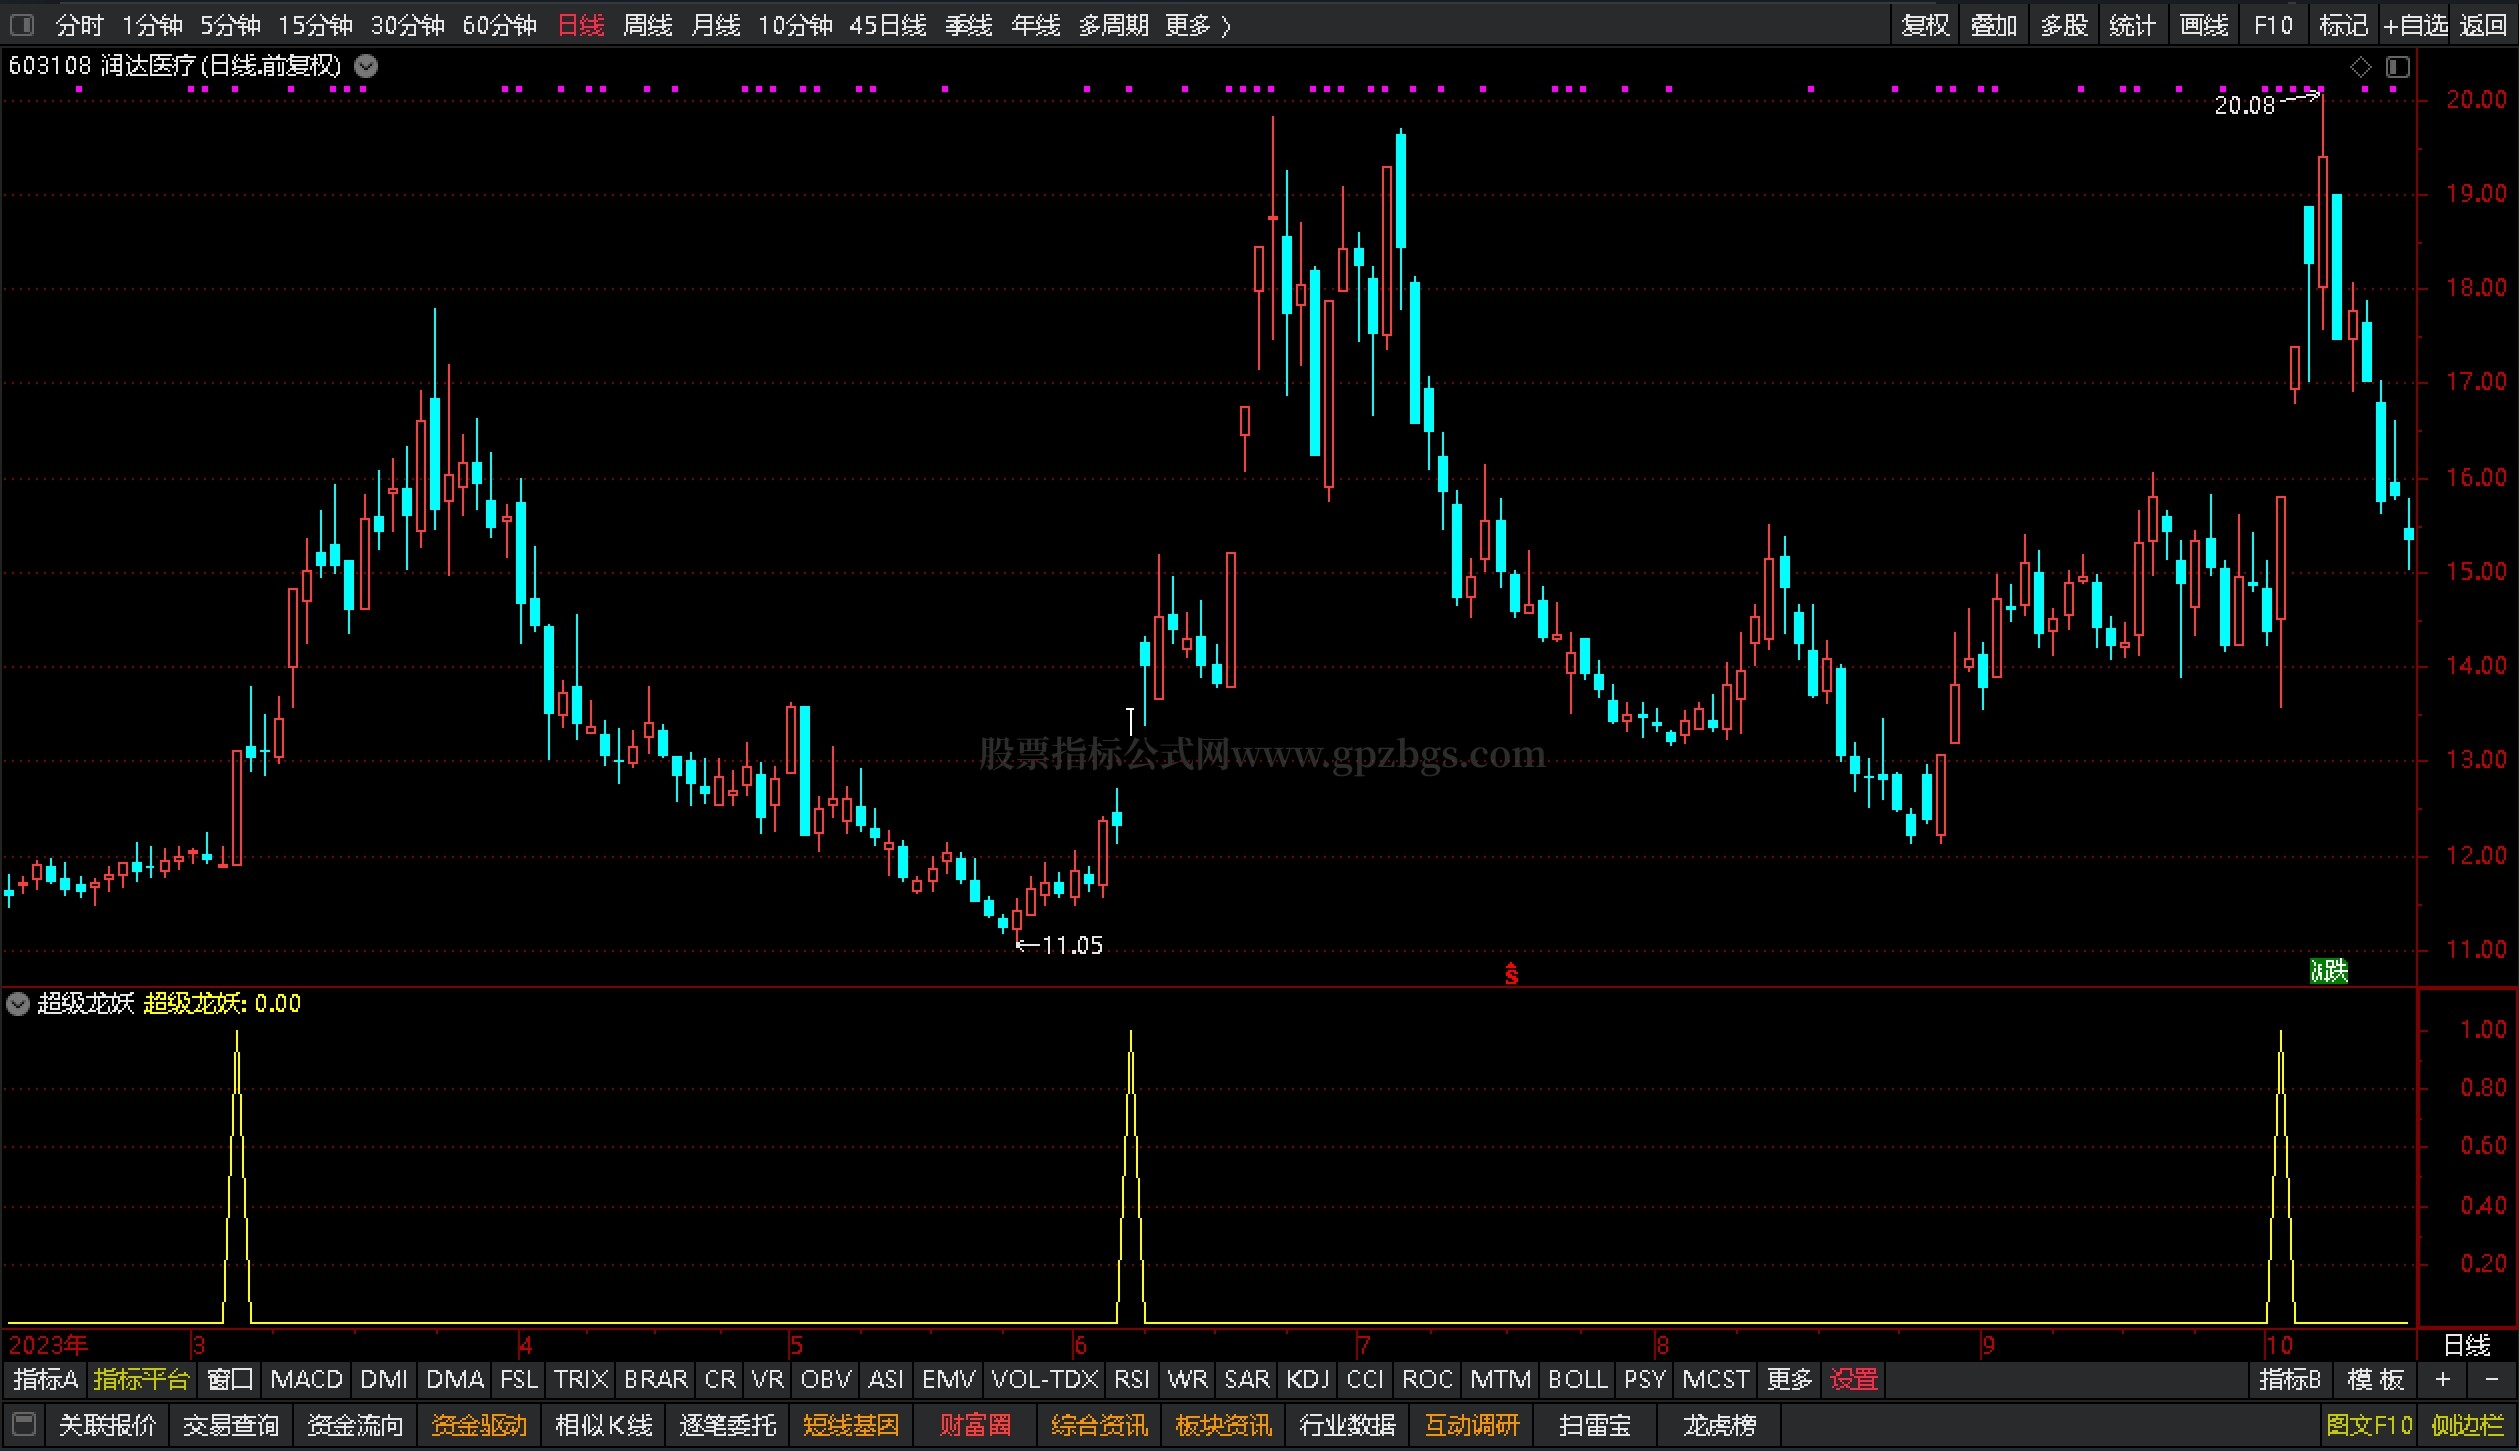Viewport: 2519px width, 1451px height.
Task: Click the 20.08 high price label
Action: point(2244,105)
